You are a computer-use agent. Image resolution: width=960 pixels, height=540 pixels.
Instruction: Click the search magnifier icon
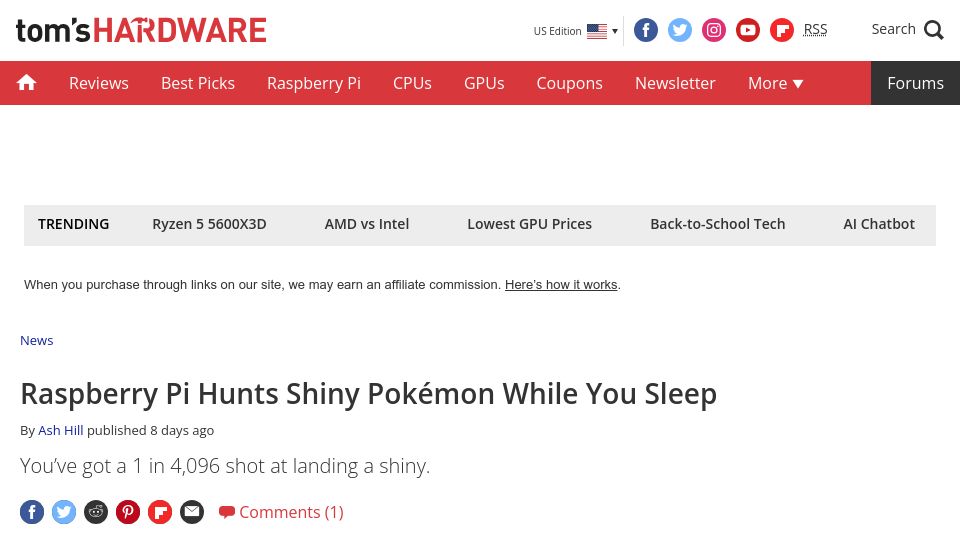(x=934, y=30)
